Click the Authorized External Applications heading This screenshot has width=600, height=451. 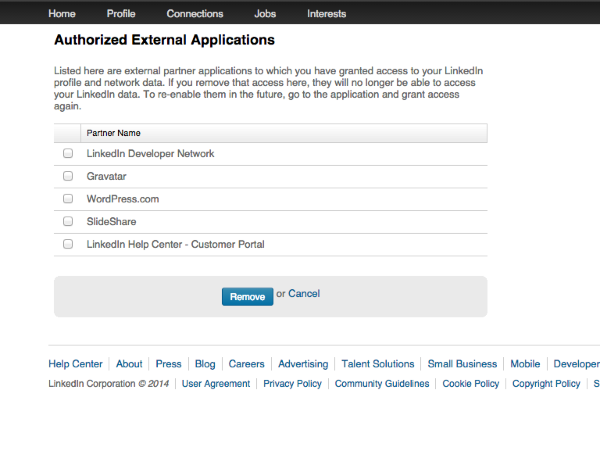point(165,40)
